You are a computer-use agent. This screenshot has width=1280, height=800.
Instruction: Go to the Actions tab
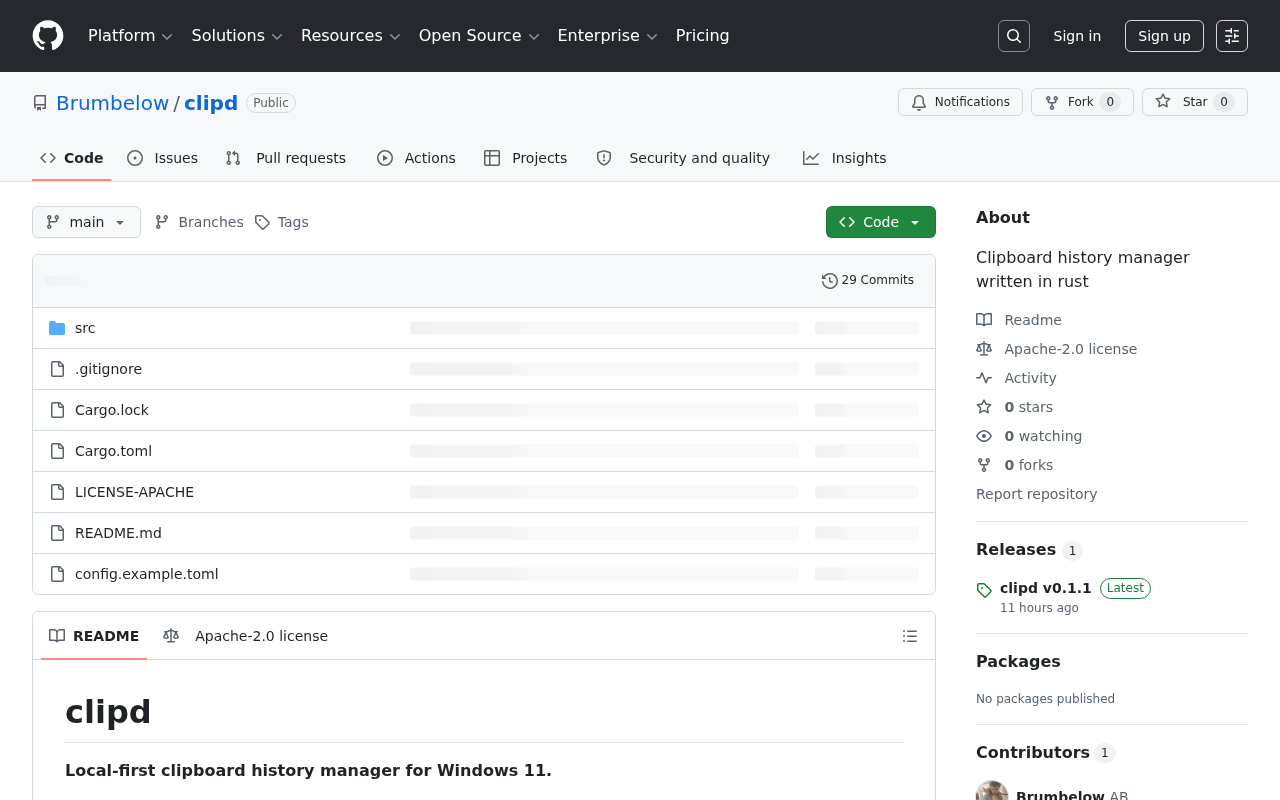tap(416, 158)
